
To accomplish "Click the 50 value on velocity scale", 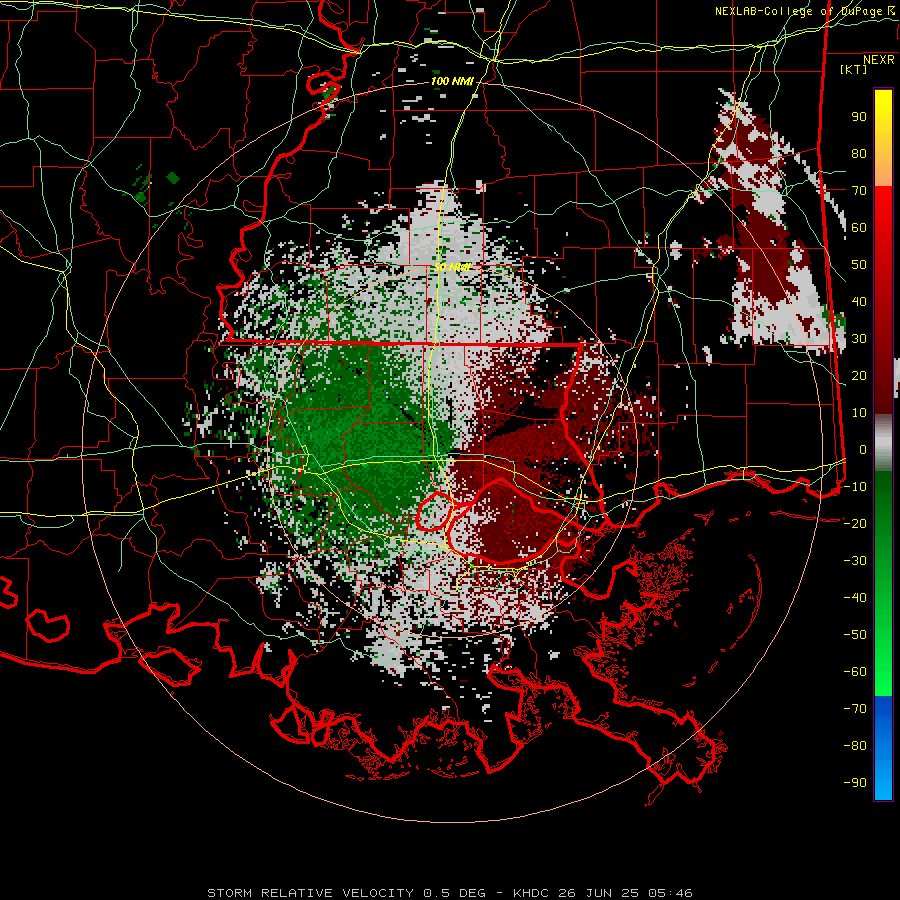I will [x=859, y=265].
